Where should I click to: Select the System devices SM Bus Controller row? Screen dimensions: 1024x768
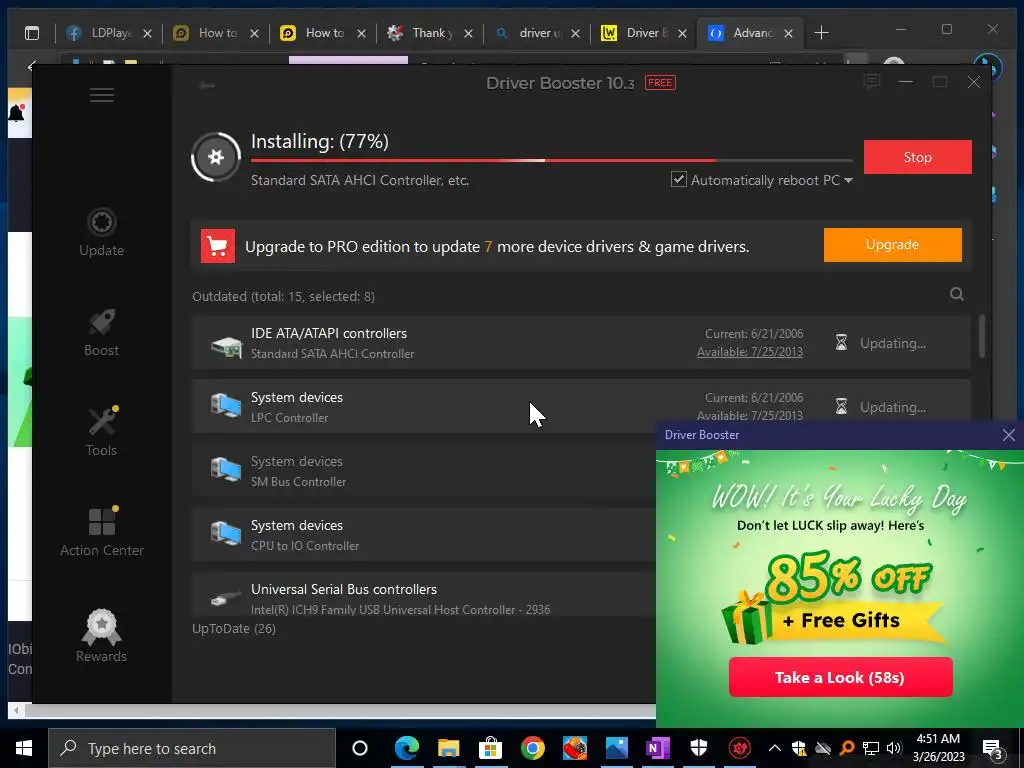[x=423, y=470]
